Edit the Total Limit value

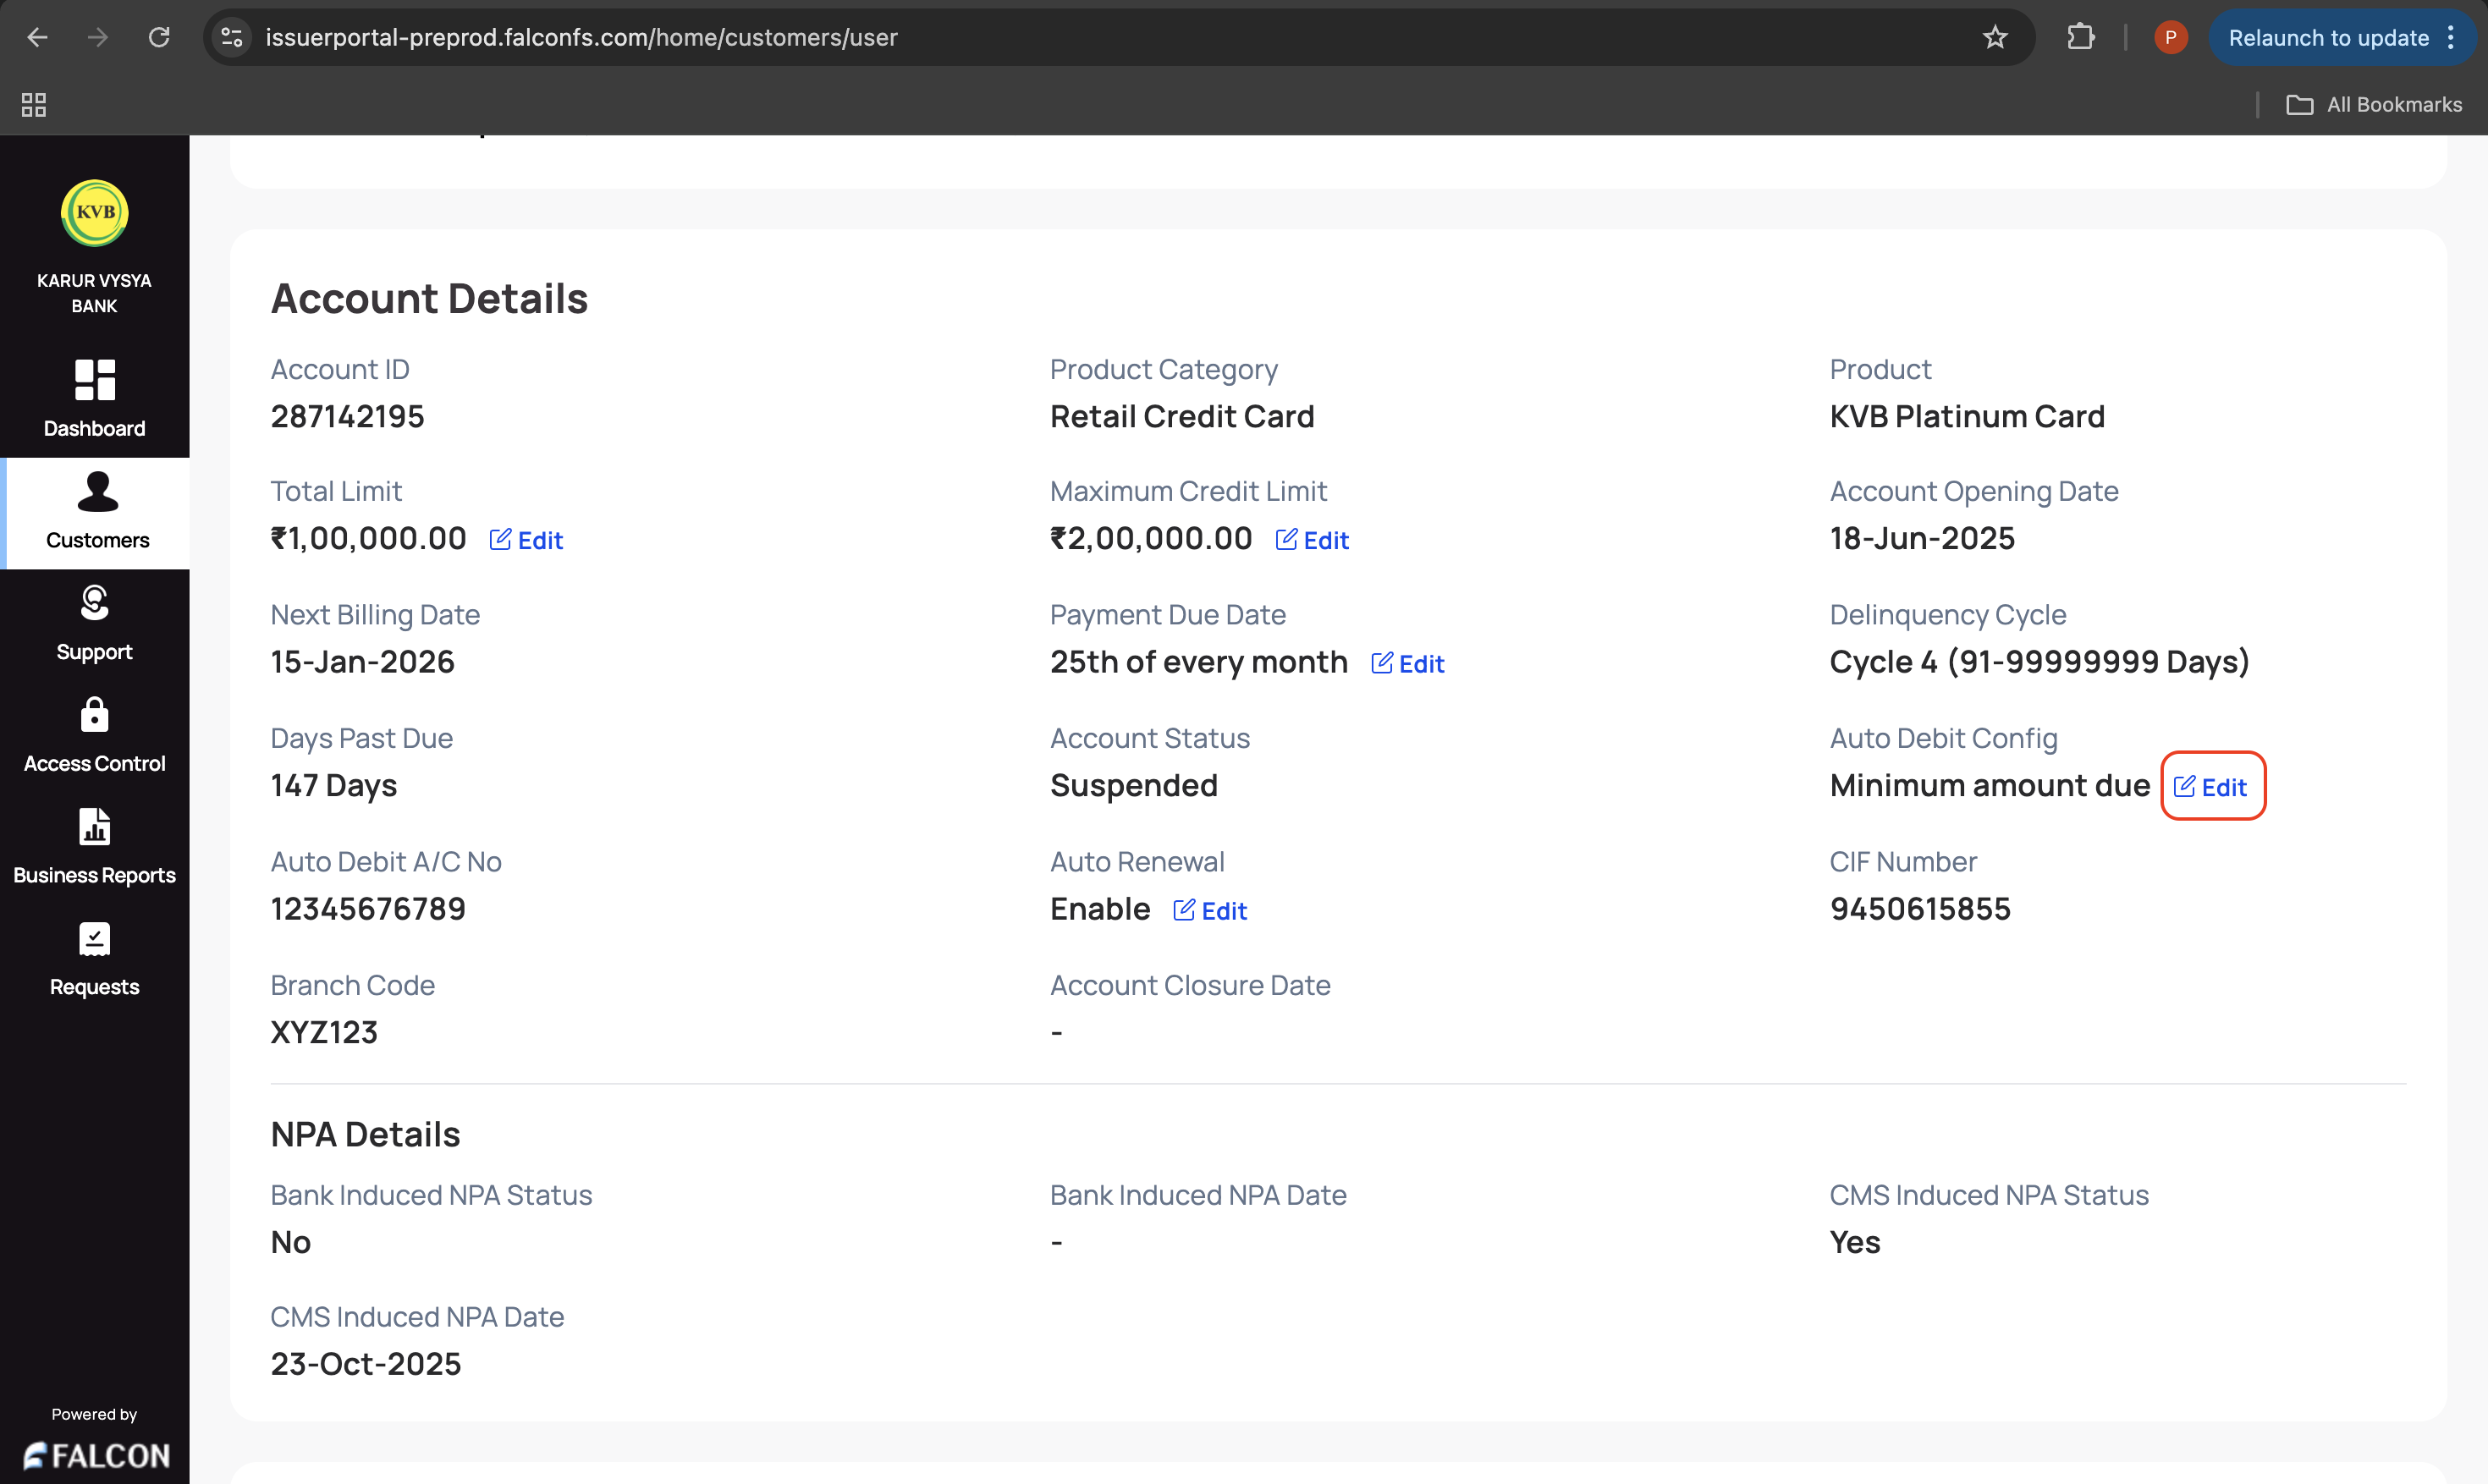[526, 540]
